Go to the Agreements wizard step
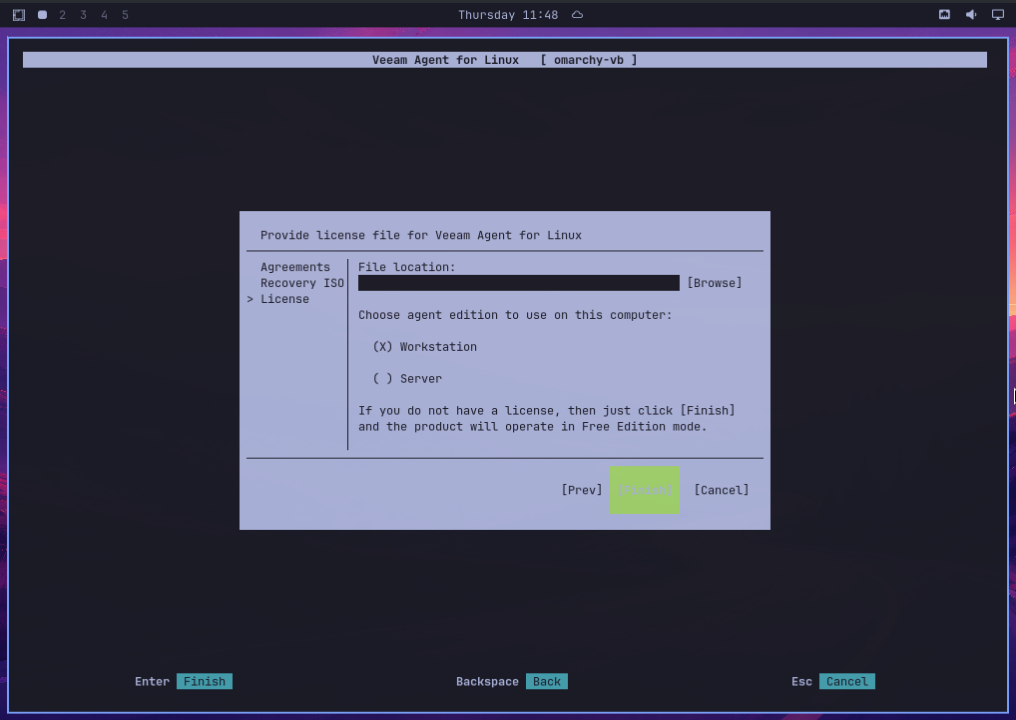 coord(295,267)
